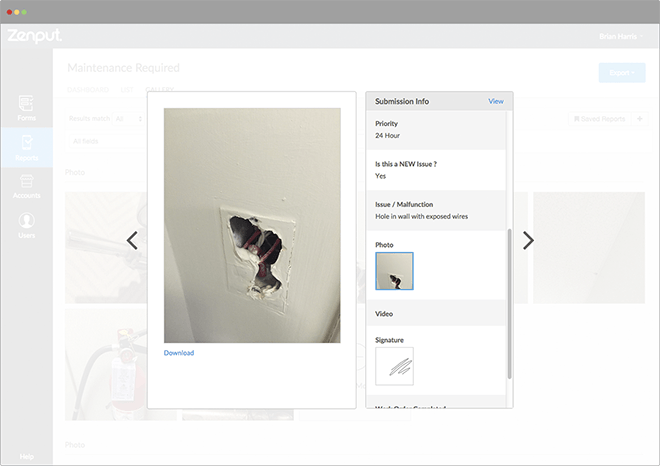The height and width of the screenshot is (466, 660).
Task: Click the Saved Reports button
Action: 599,119
